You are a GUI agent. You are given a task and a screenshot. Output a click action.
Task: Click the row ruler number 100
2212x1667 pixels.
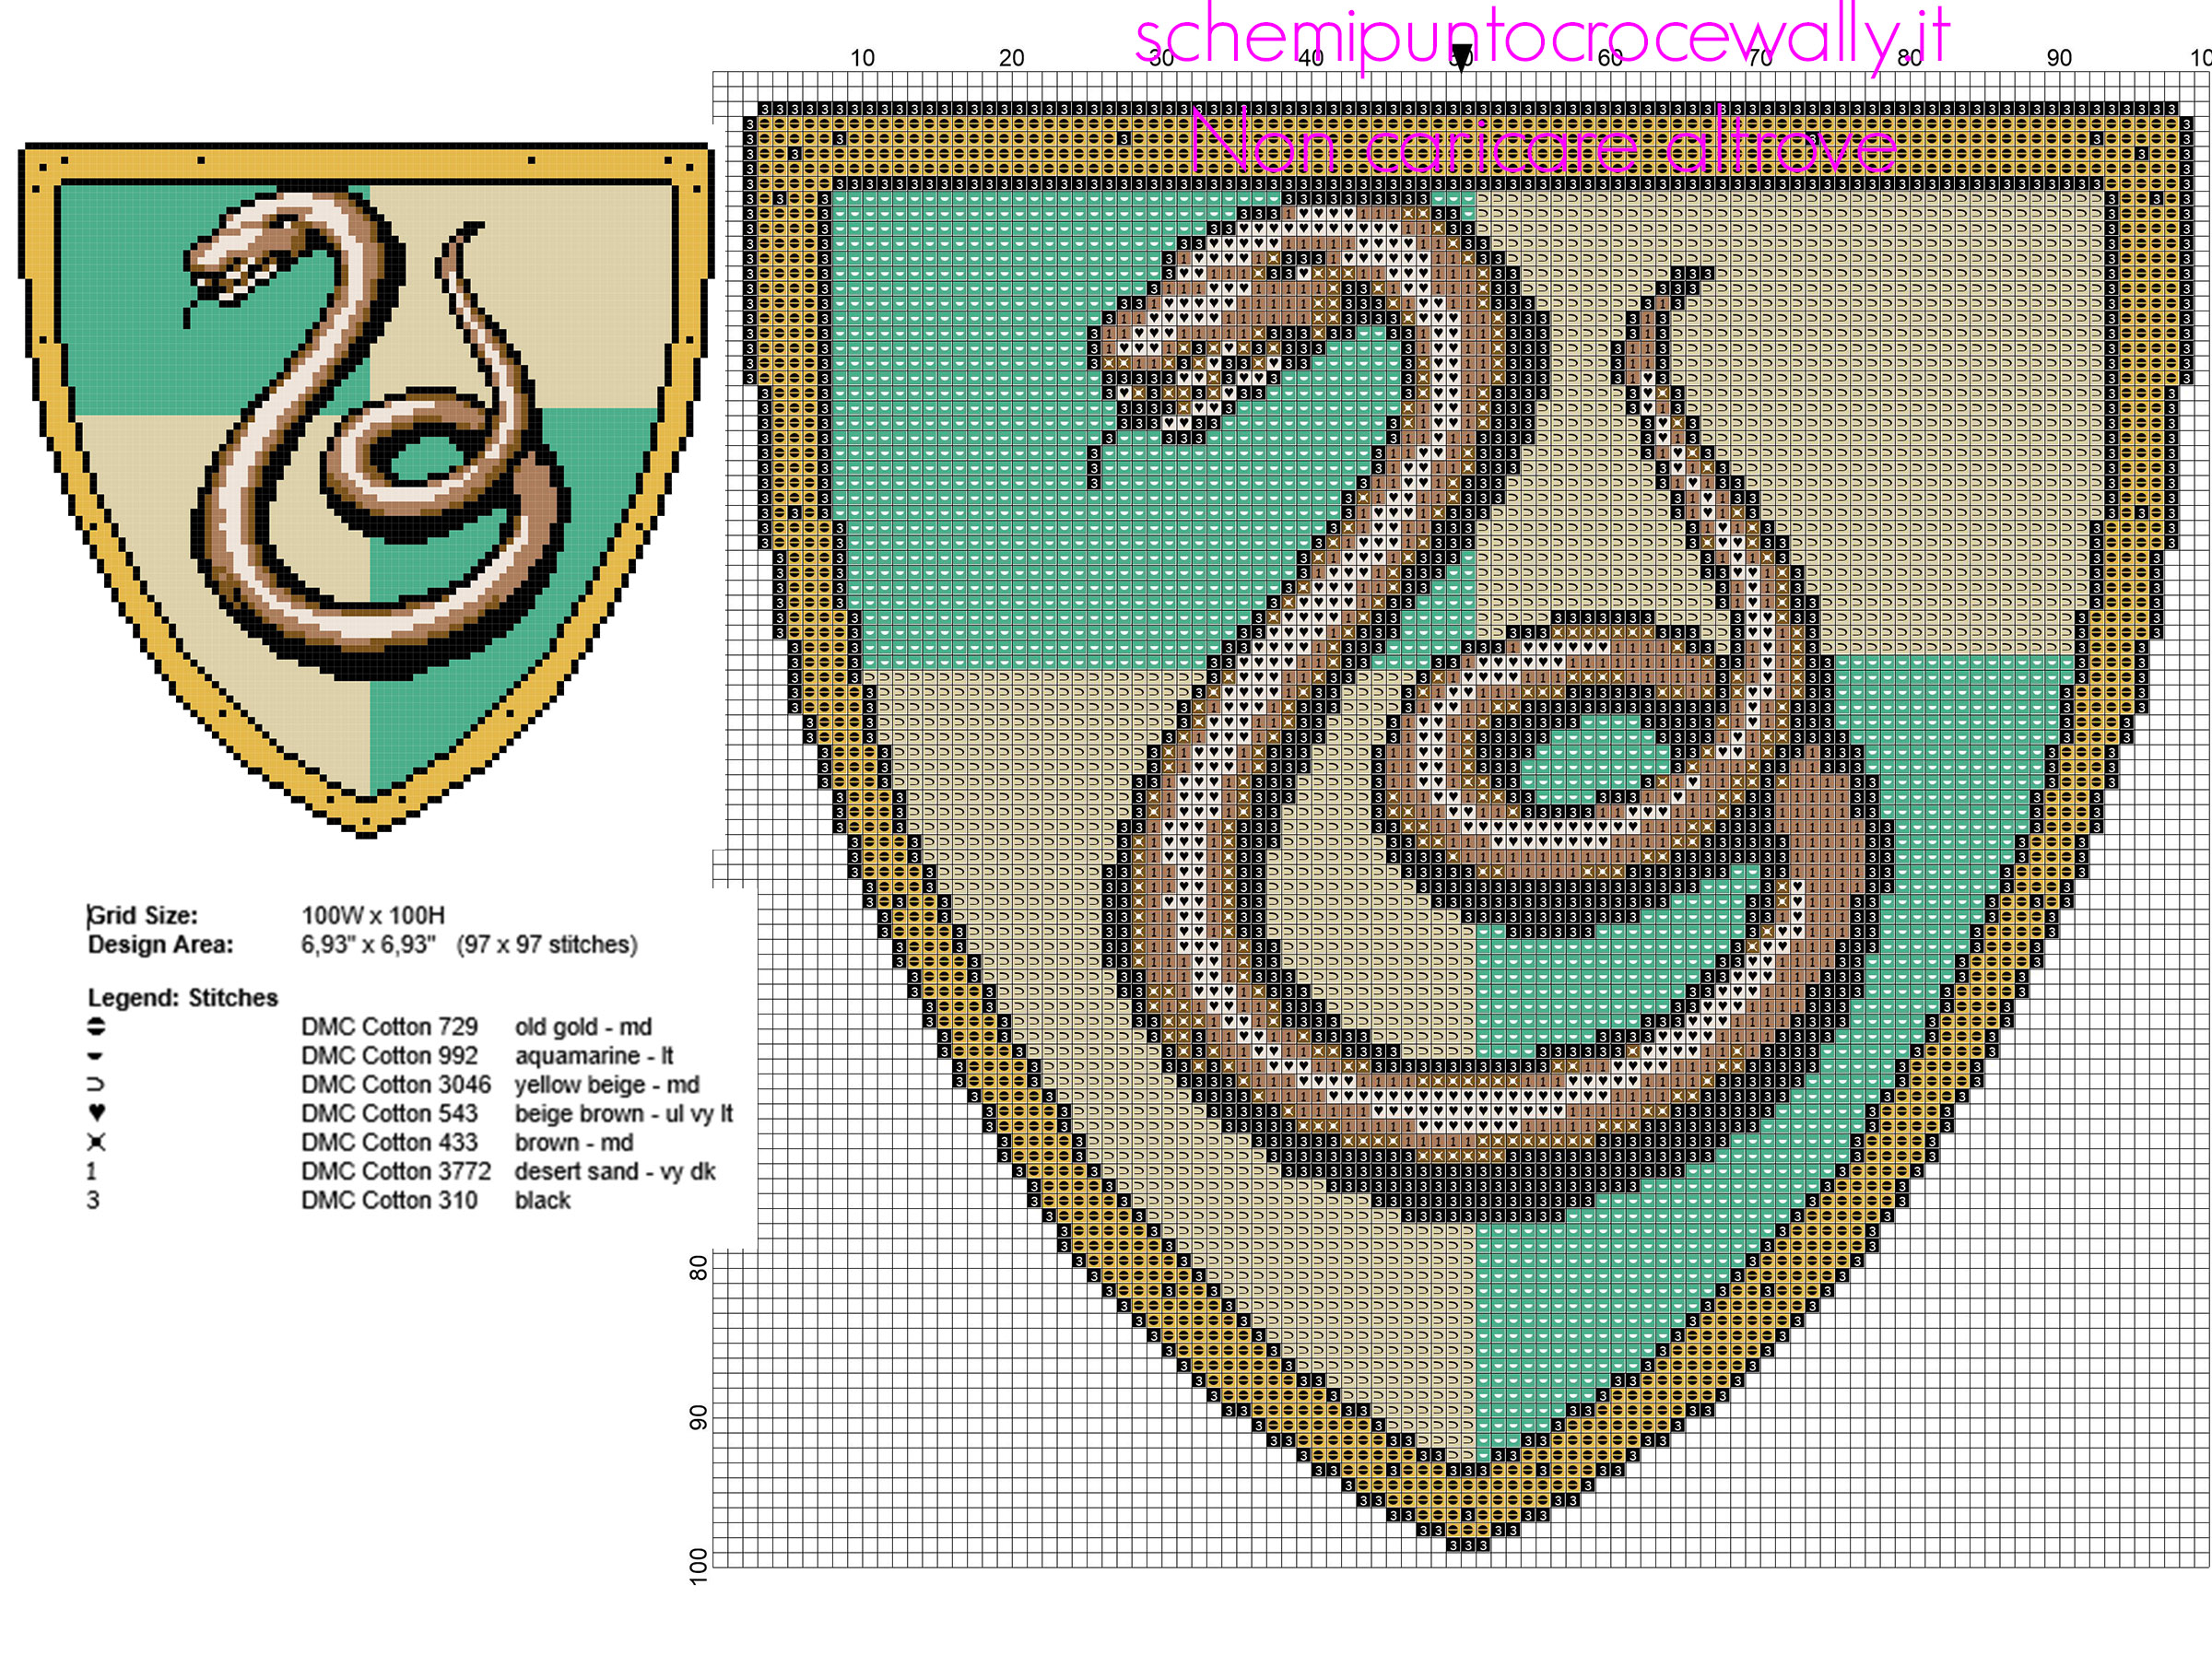point(698,1566)
